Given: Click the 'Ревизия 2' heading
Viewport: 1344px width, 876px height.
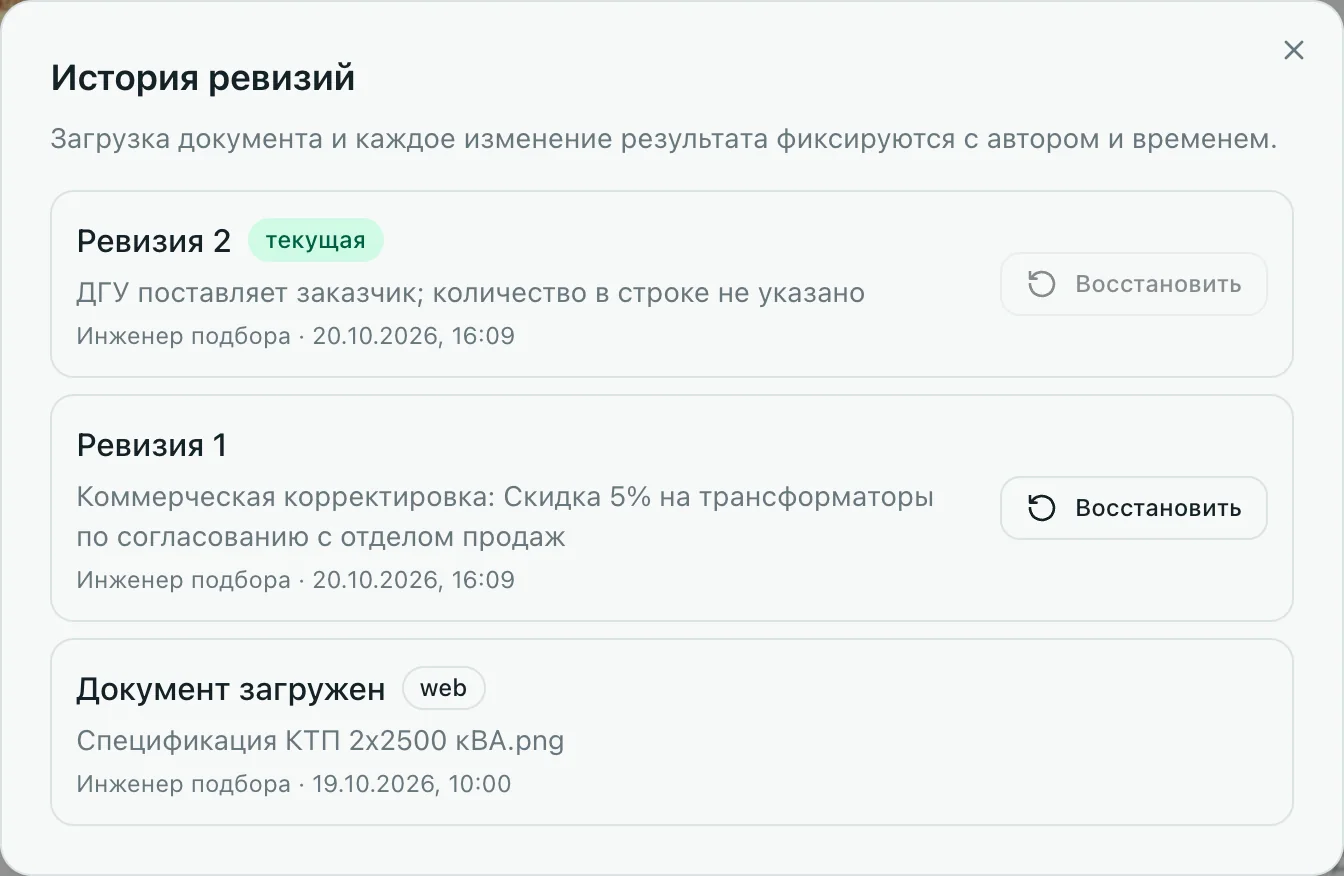Looking at the screenshot, I should pos(154,241).
